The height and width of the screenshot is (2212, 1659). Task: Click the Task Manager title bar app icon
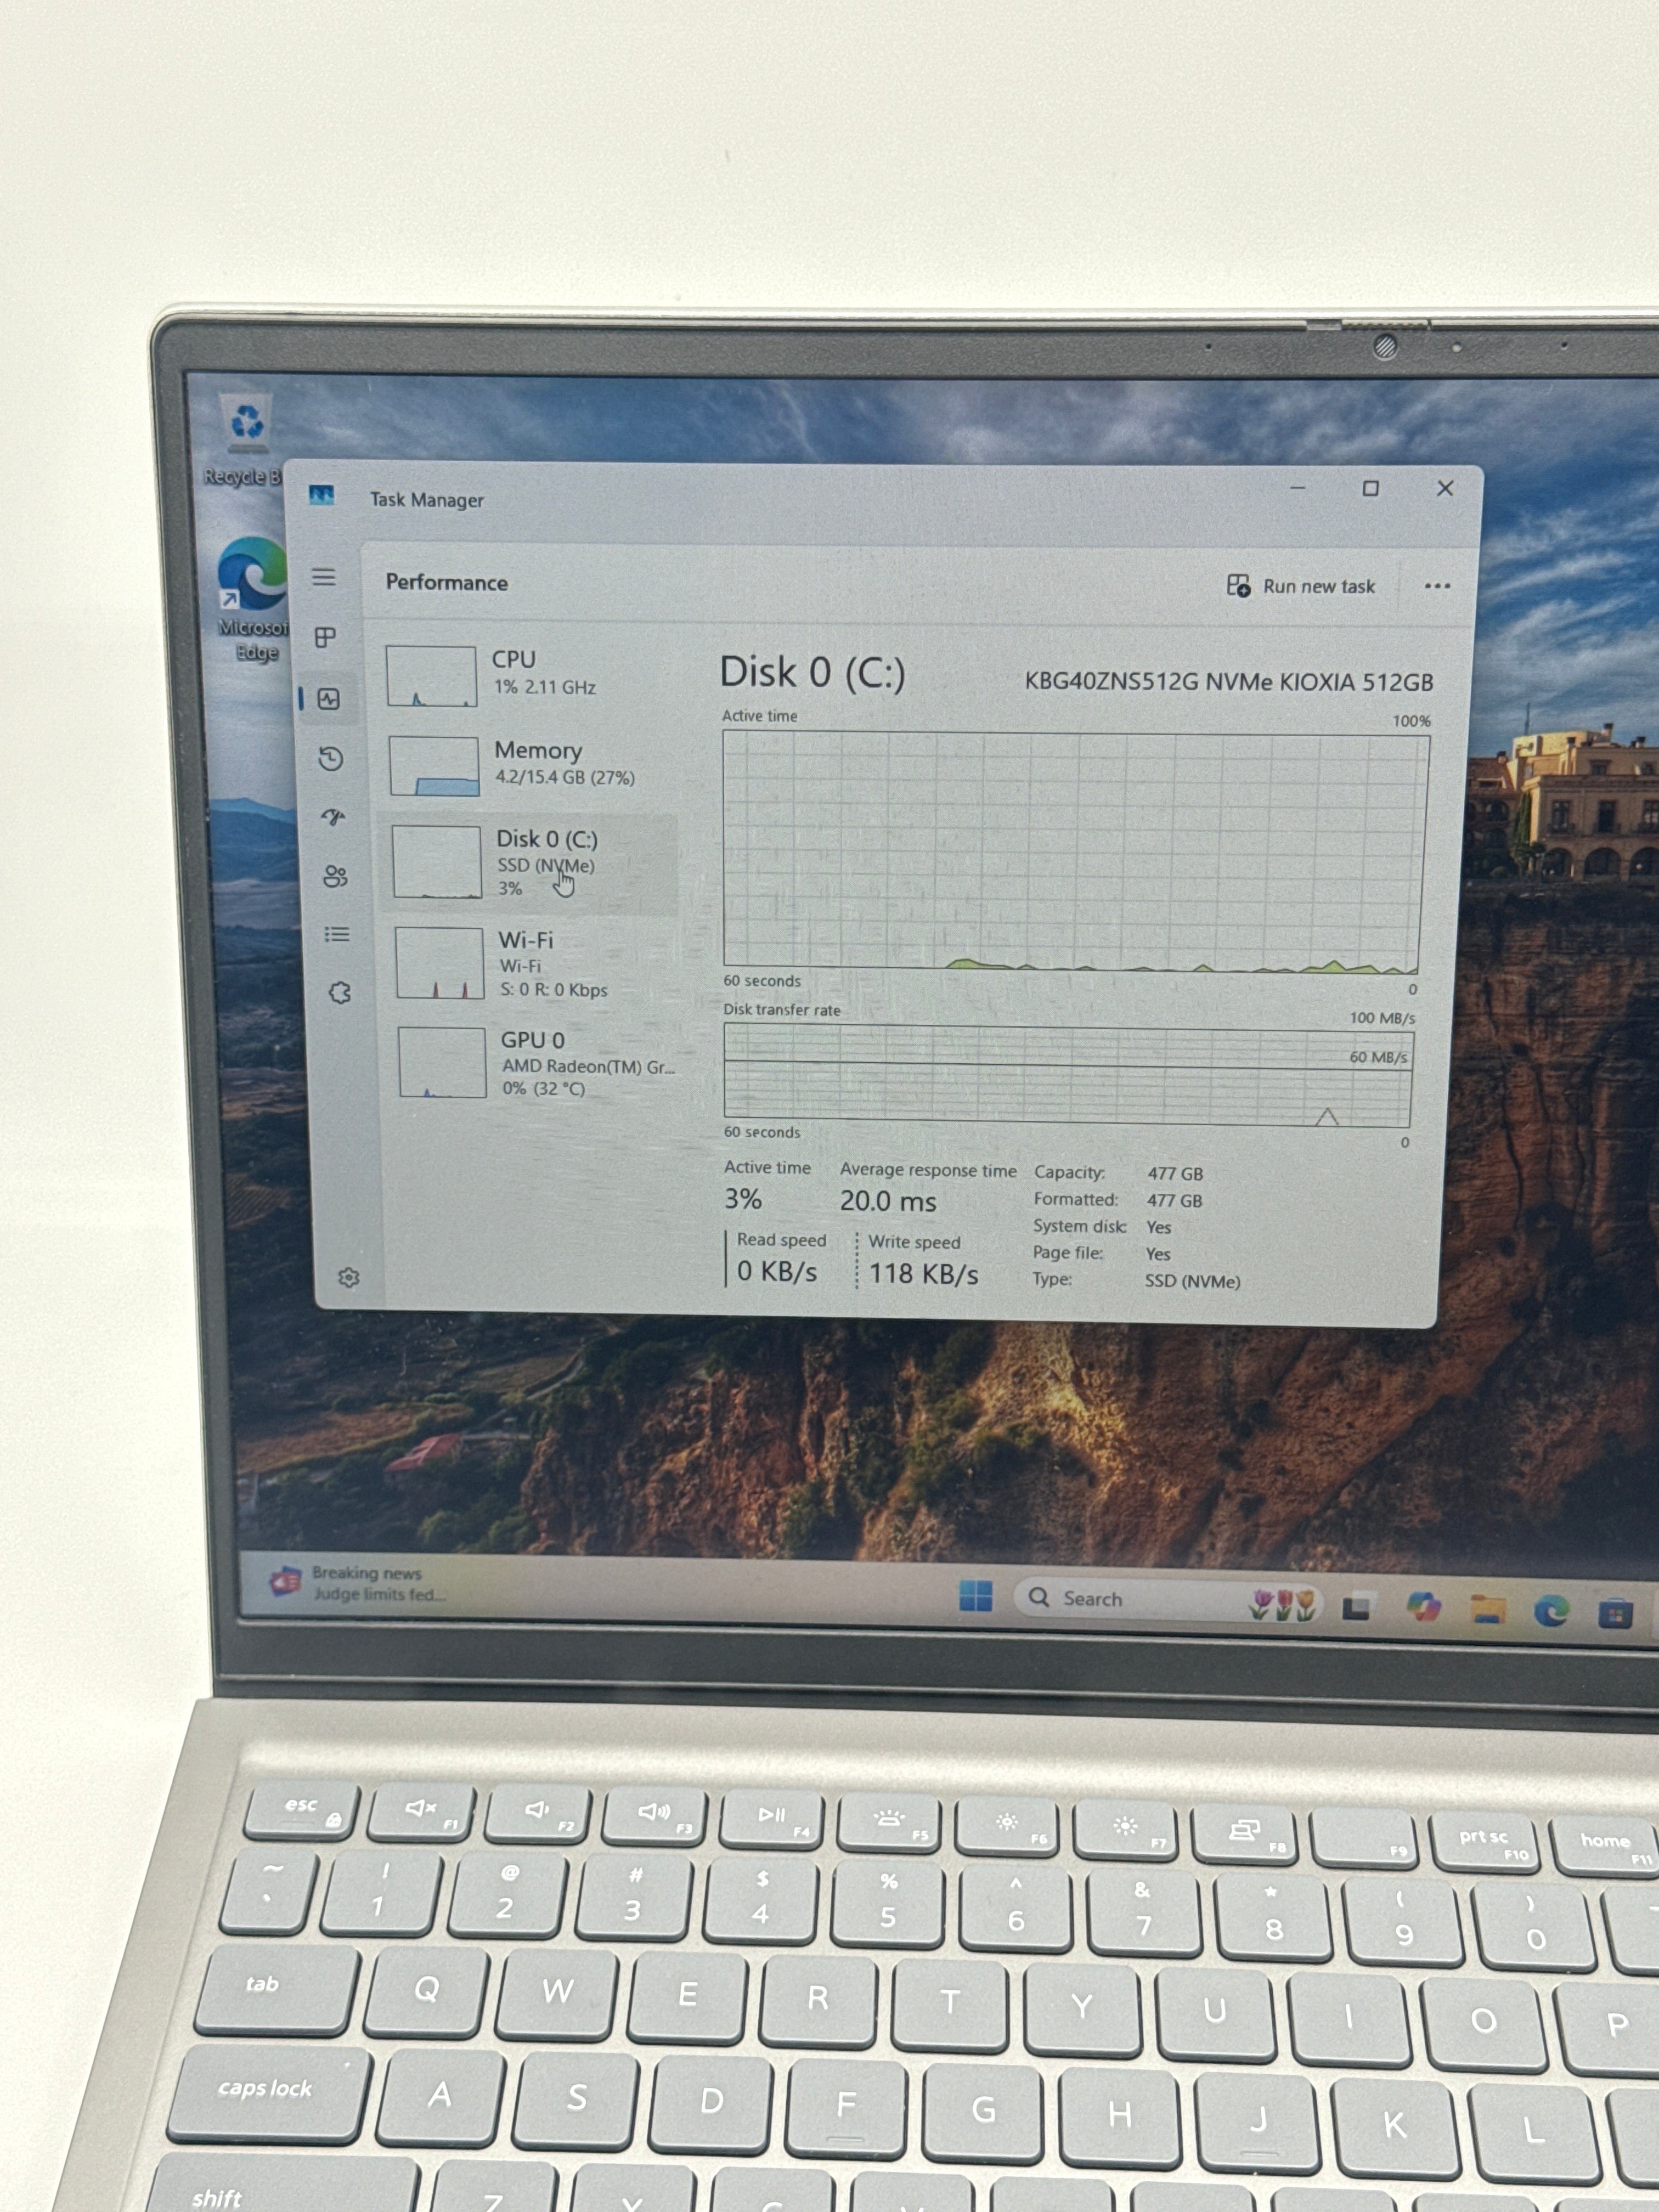[x=321, y=495]
